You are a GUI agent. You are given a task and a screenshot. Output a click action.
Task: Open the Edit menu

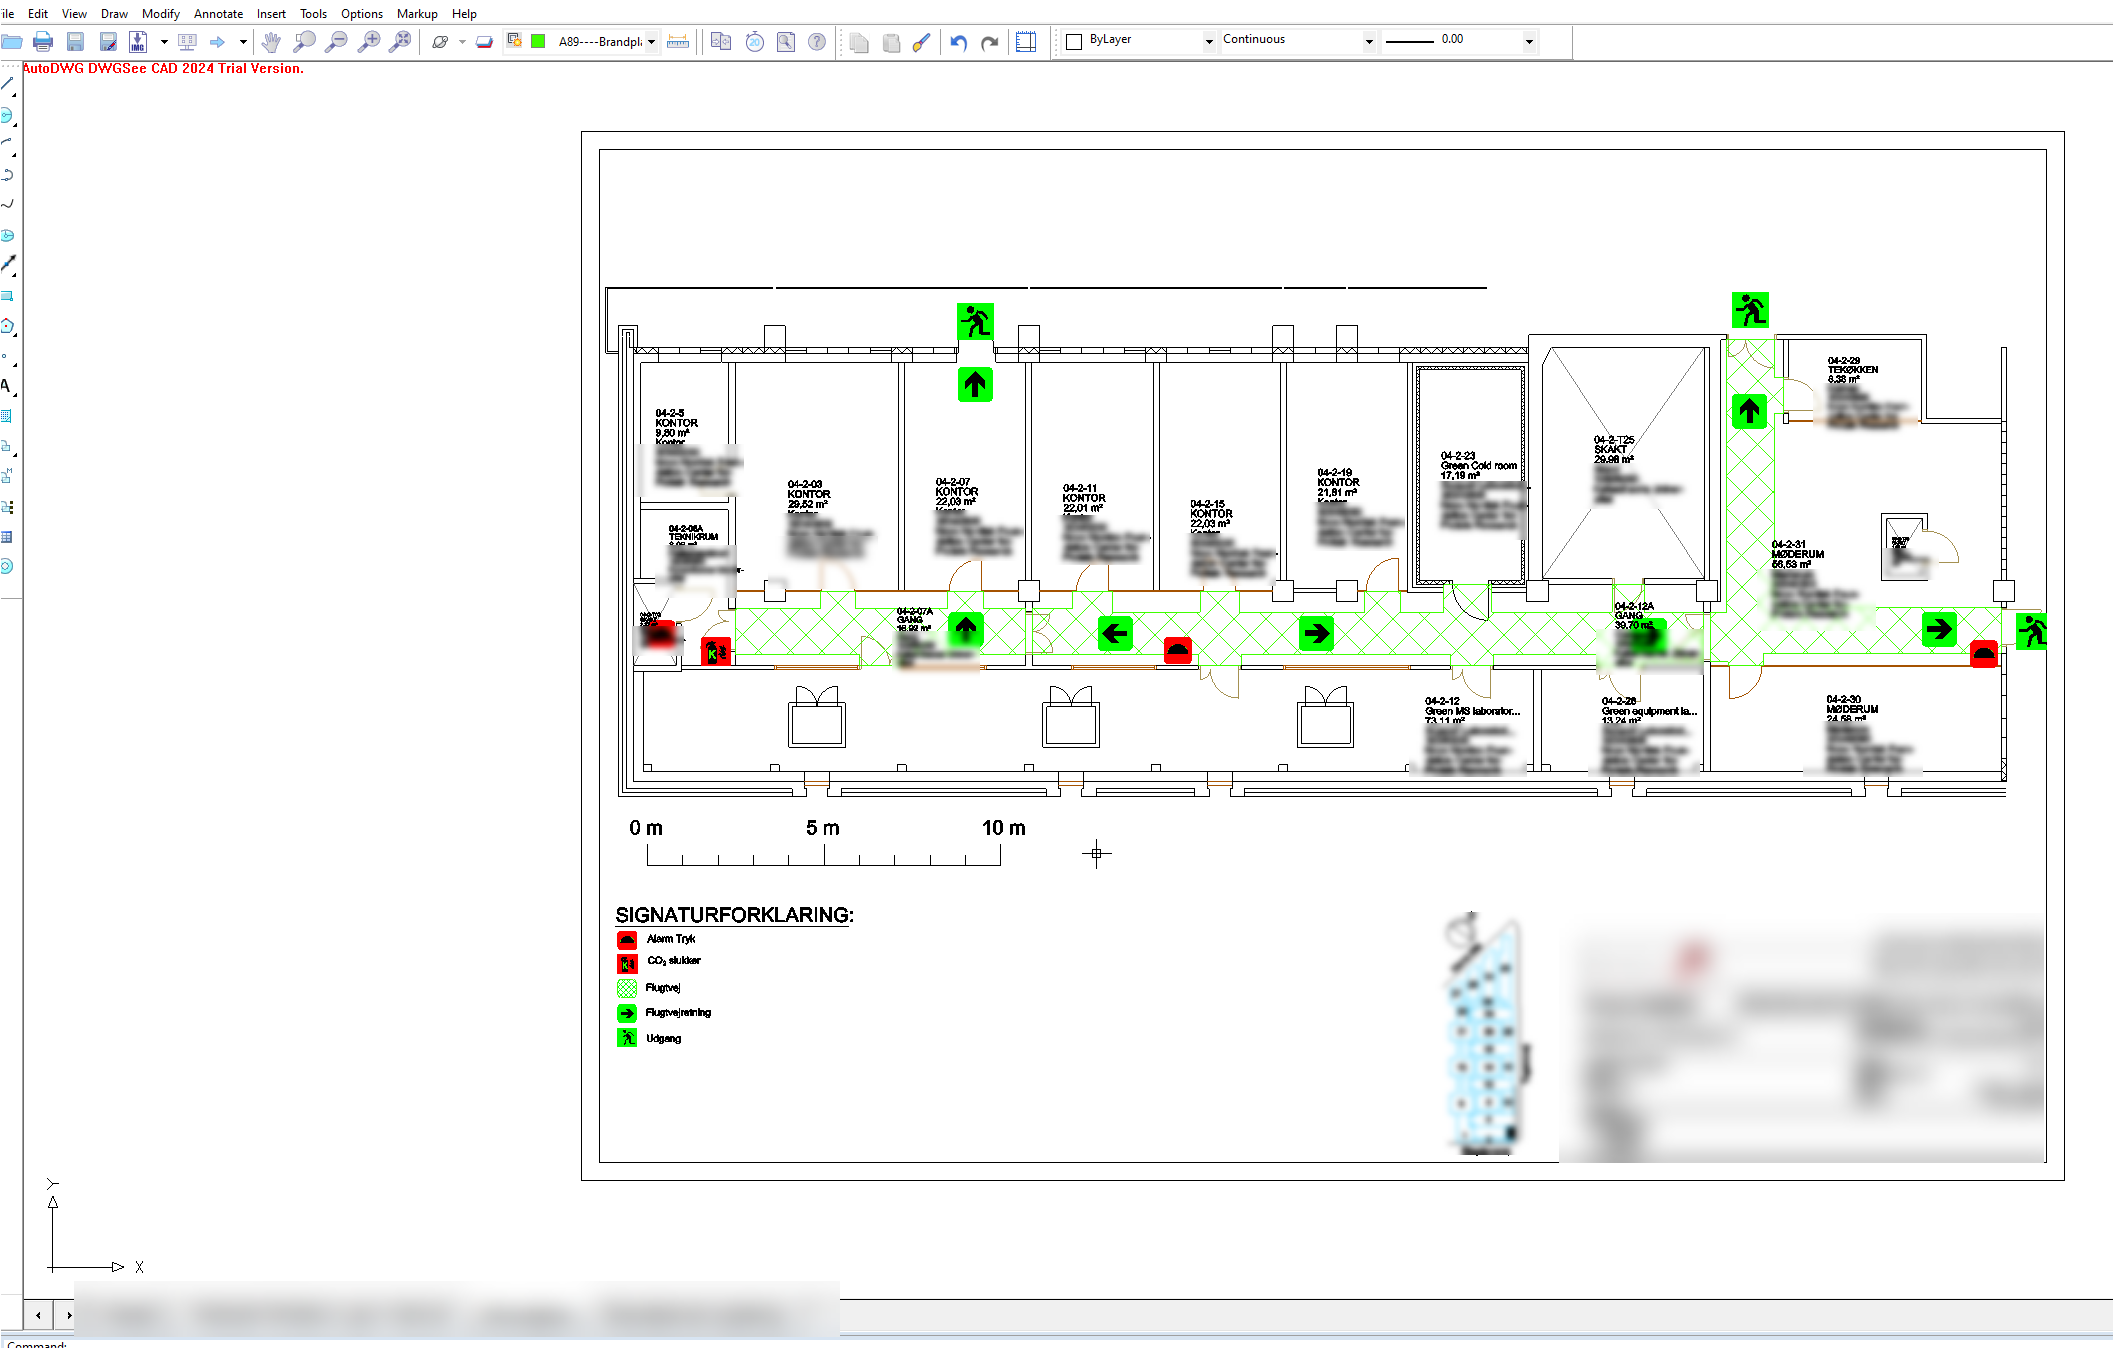click(38, 14)
